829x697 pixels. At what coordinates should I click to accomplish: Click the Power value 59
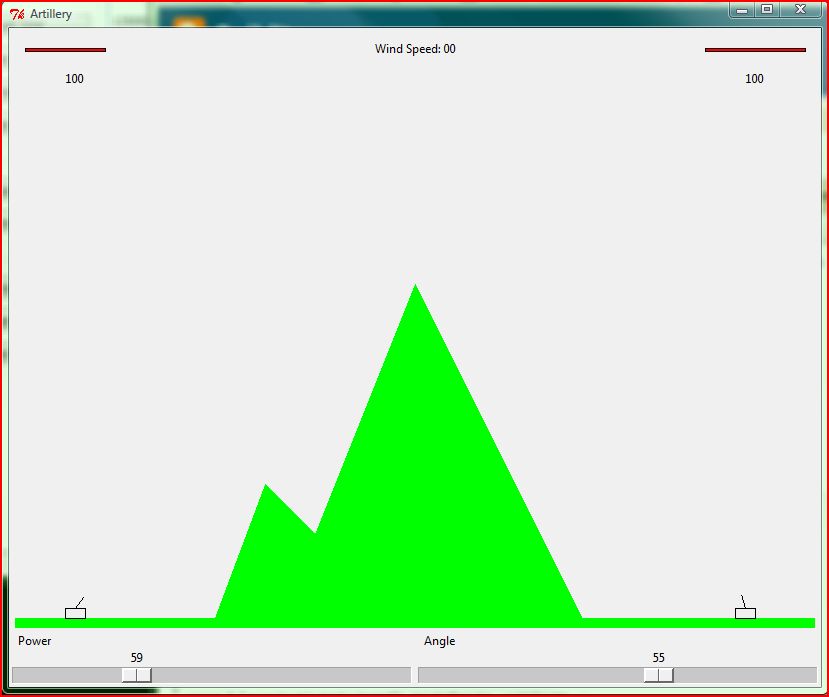tap(136, 658)
